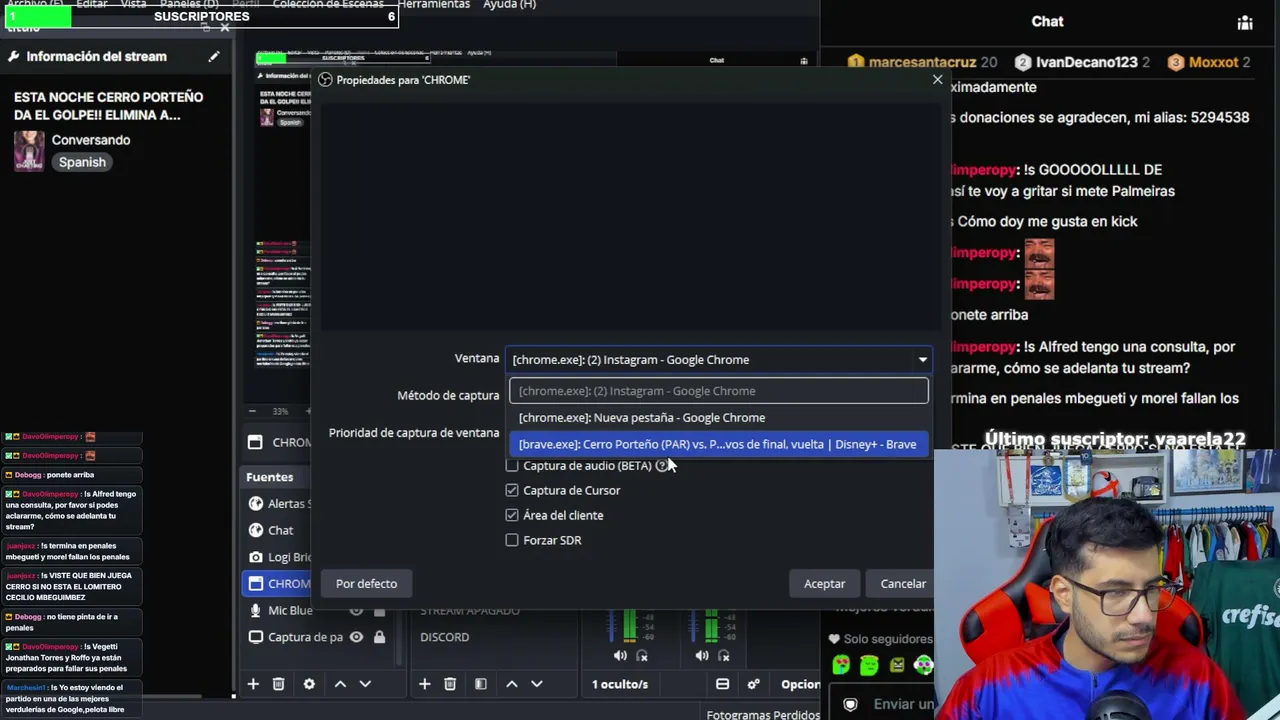Viewport: 1280px width, 720px height.
Task: Add a new source with the plus icon
Action: [253, 684]
